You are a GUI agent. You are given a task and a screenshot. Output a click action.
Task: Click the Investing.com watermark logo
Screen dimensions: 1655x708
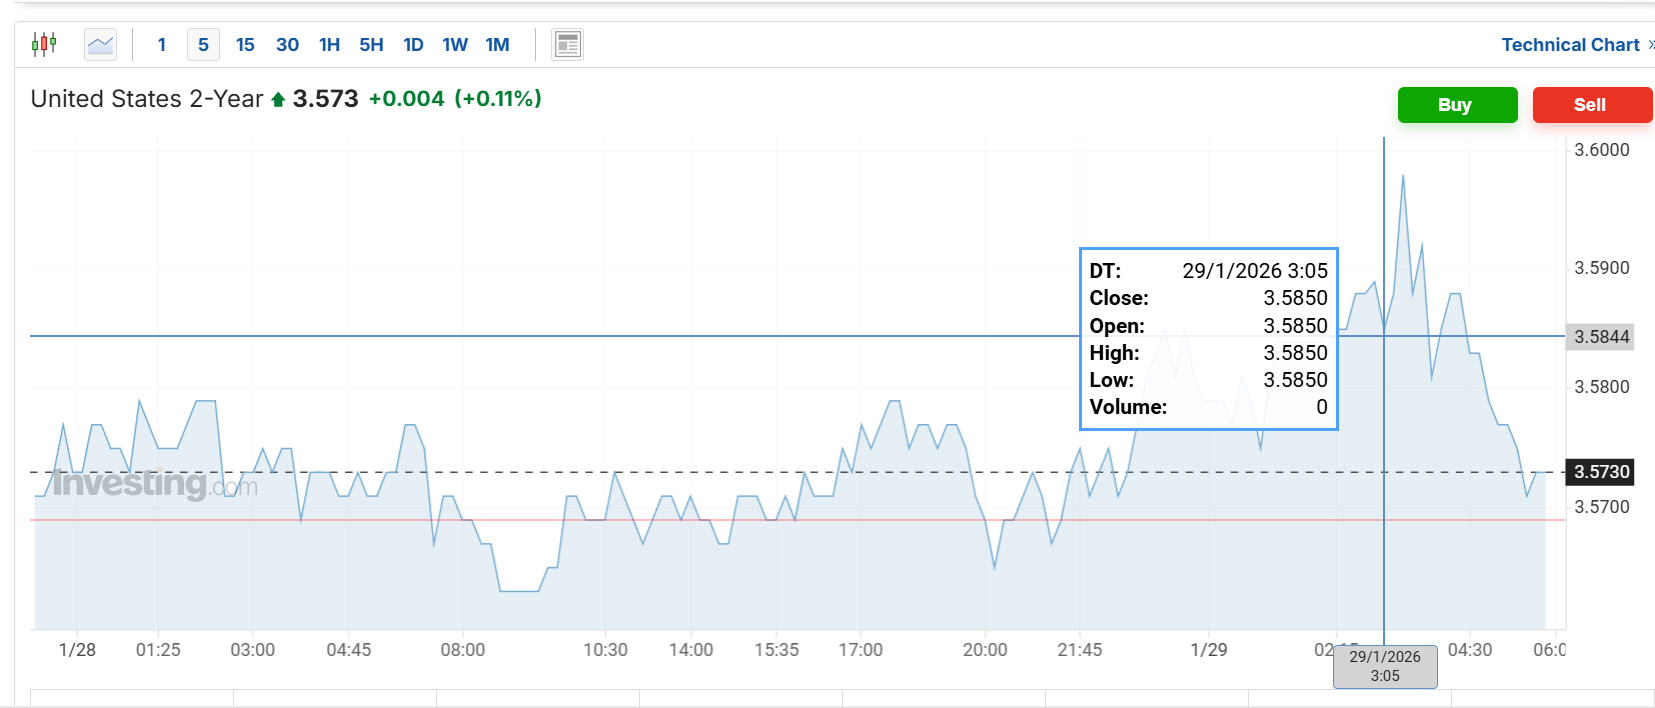coord(154,484)
